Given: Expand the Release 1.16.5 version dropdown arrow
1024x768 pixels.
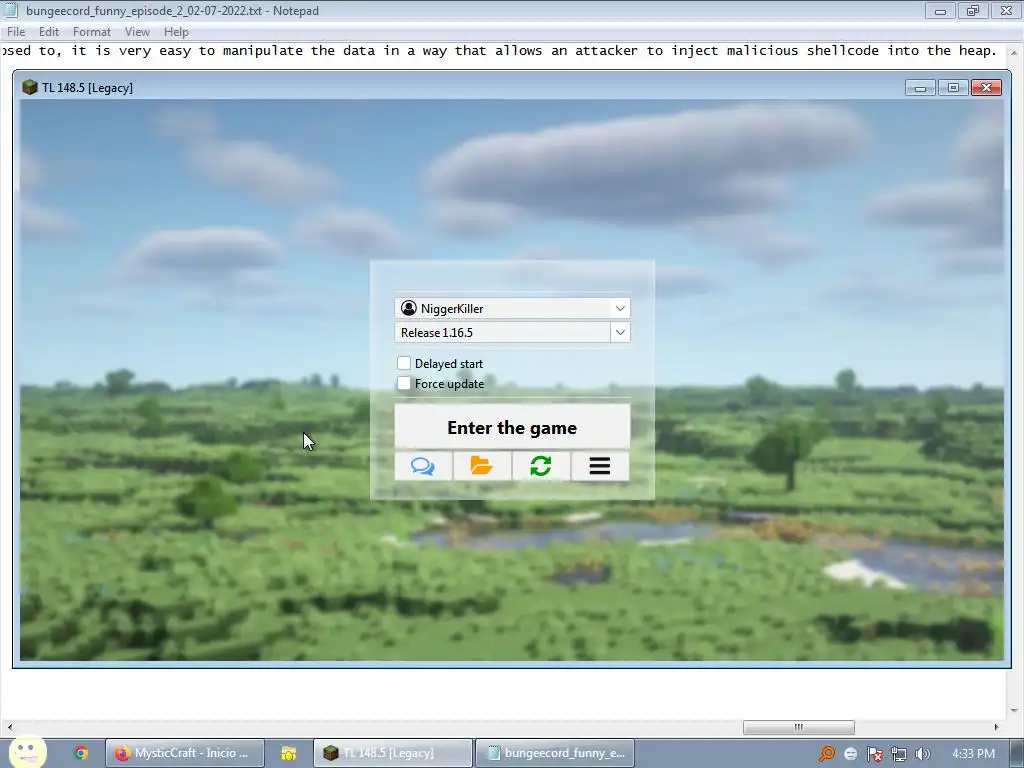Looking at the screenshot, I should (620, 332).
